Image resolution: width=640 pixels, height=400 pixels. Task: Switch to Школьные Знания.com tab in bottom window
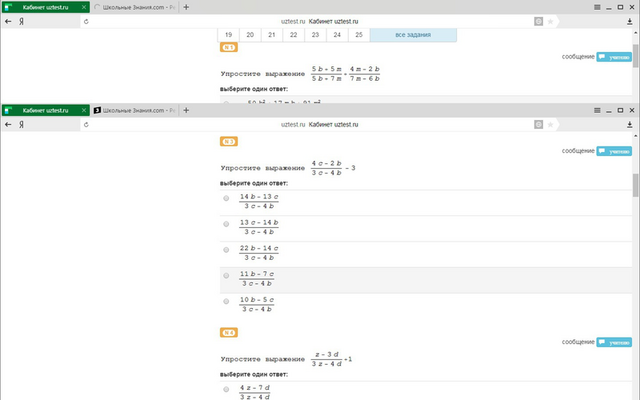coord(134,110)
